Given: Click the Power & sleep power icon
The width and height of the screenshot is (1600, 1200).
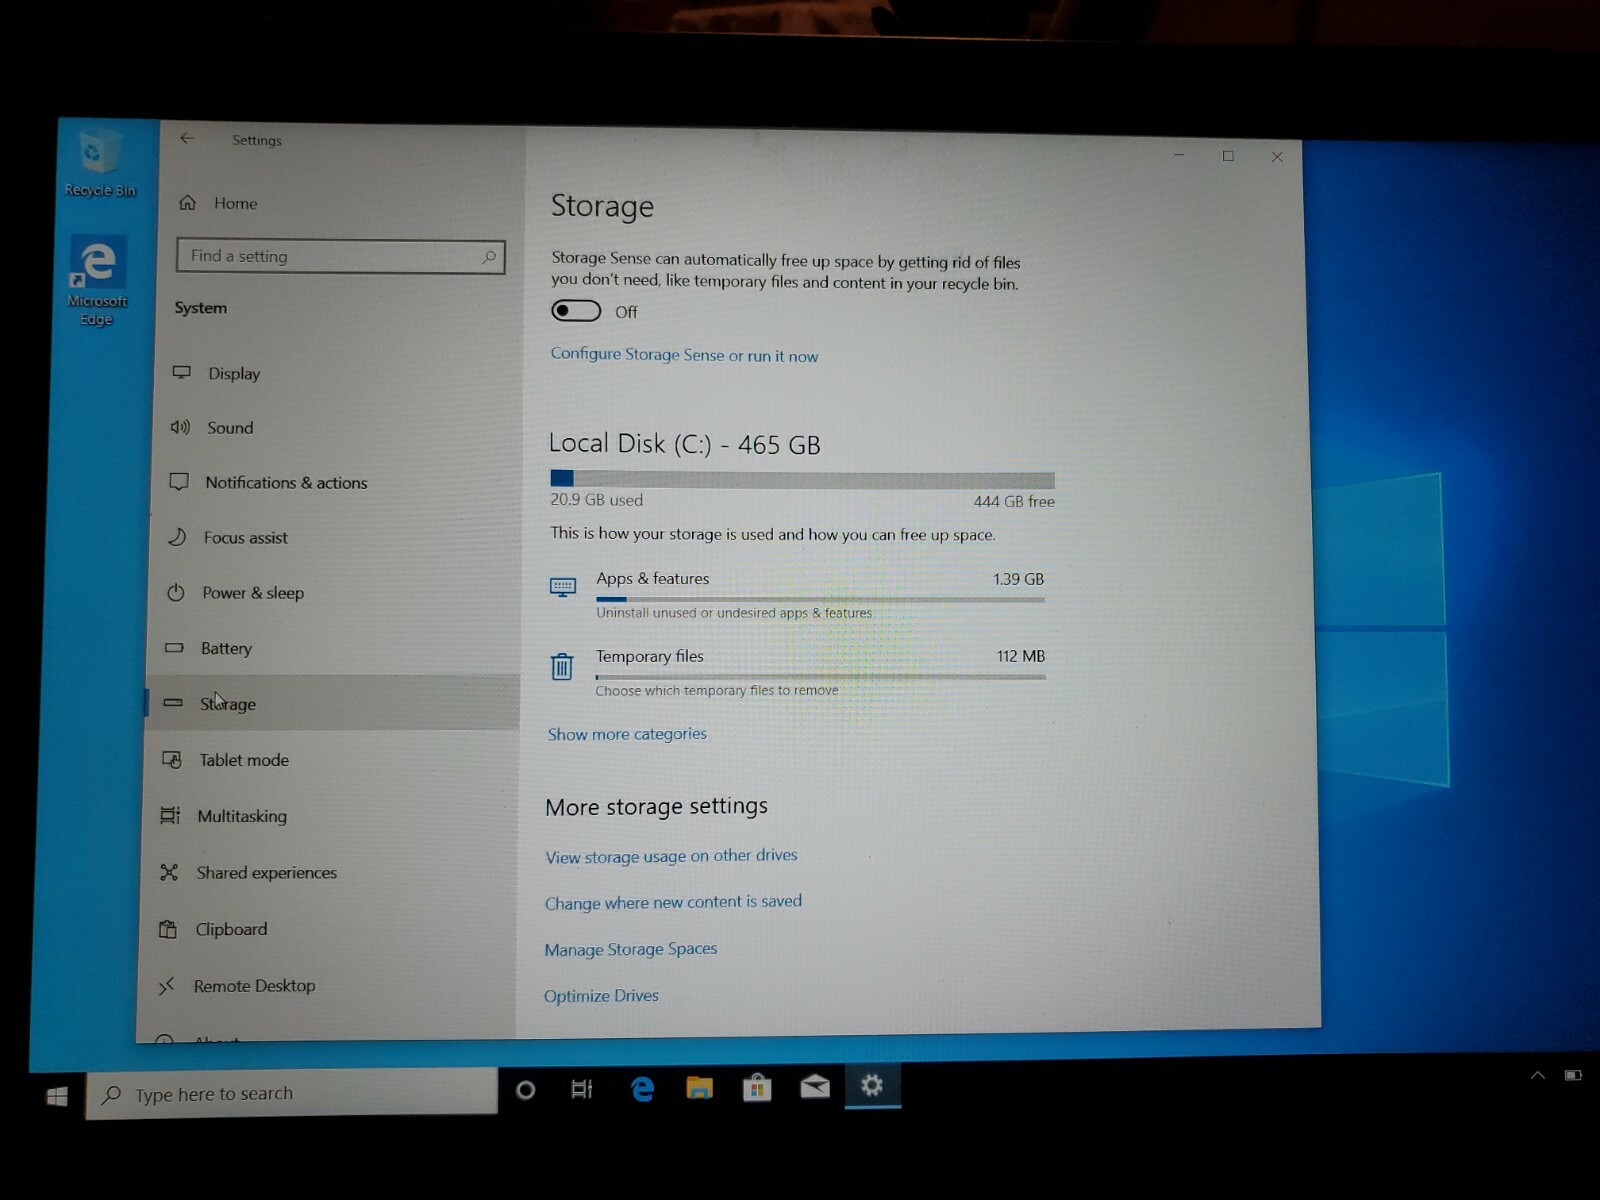Looking at the screenshot, I should tap(176, 592).
